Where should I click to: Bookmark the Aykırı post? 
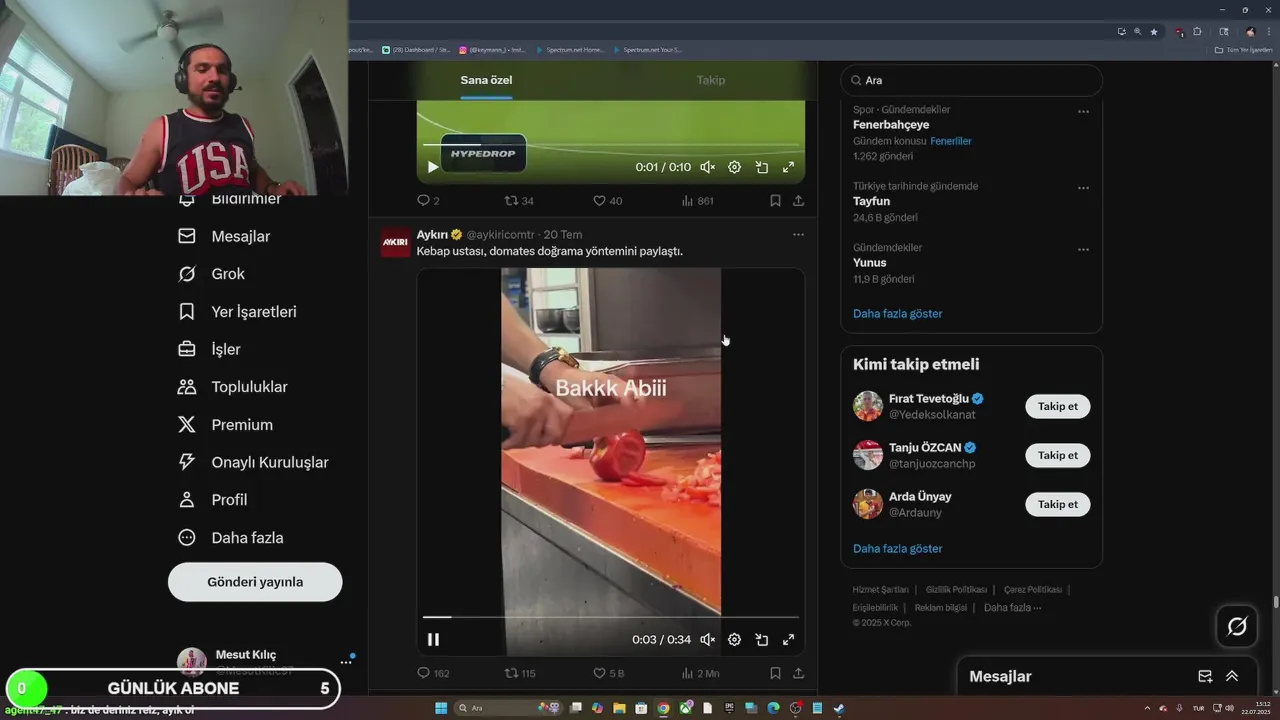point(775,674)
